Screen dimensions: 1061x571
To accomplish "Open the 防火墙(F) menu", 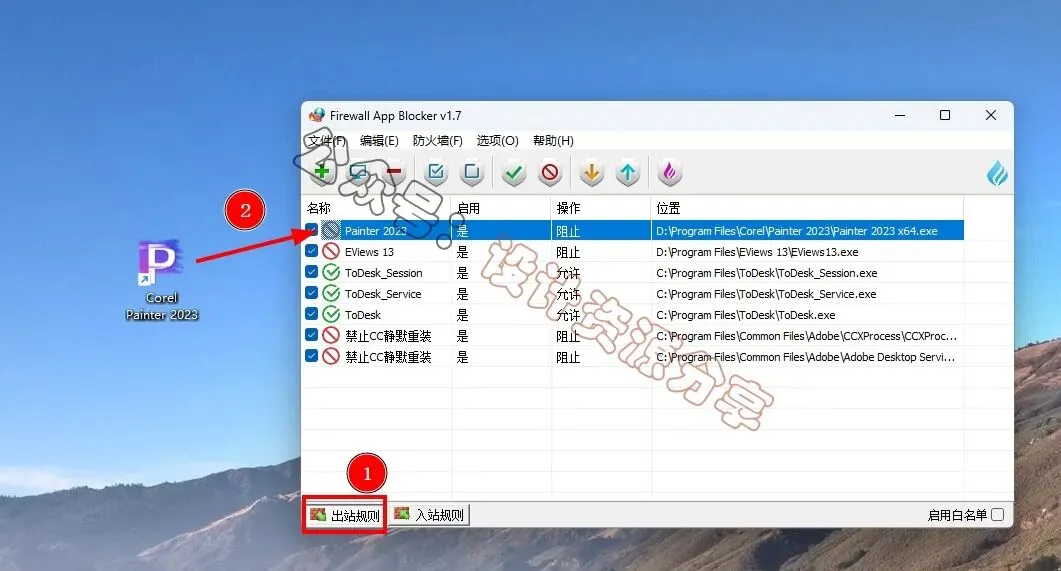I will point(438,141).
